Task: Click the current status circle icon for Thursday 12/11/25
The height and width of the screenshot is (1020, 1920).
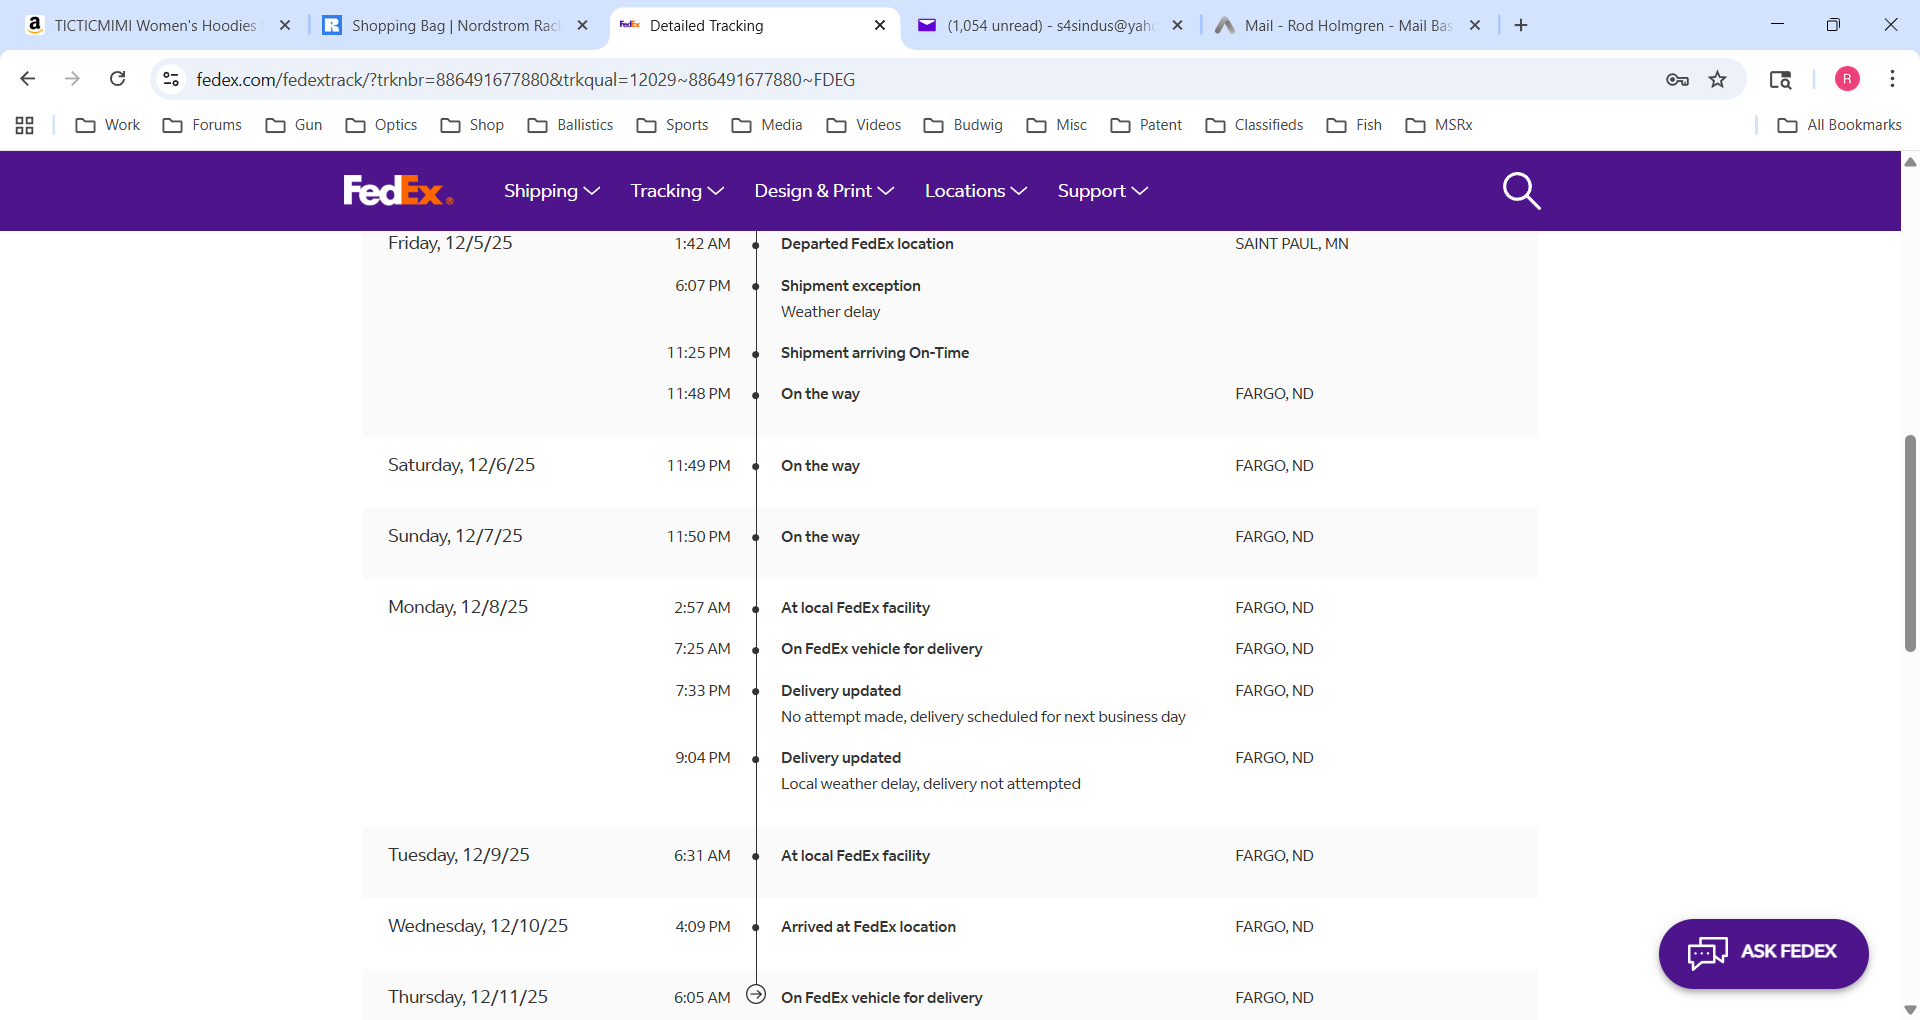Action: [x=756, y=994]
